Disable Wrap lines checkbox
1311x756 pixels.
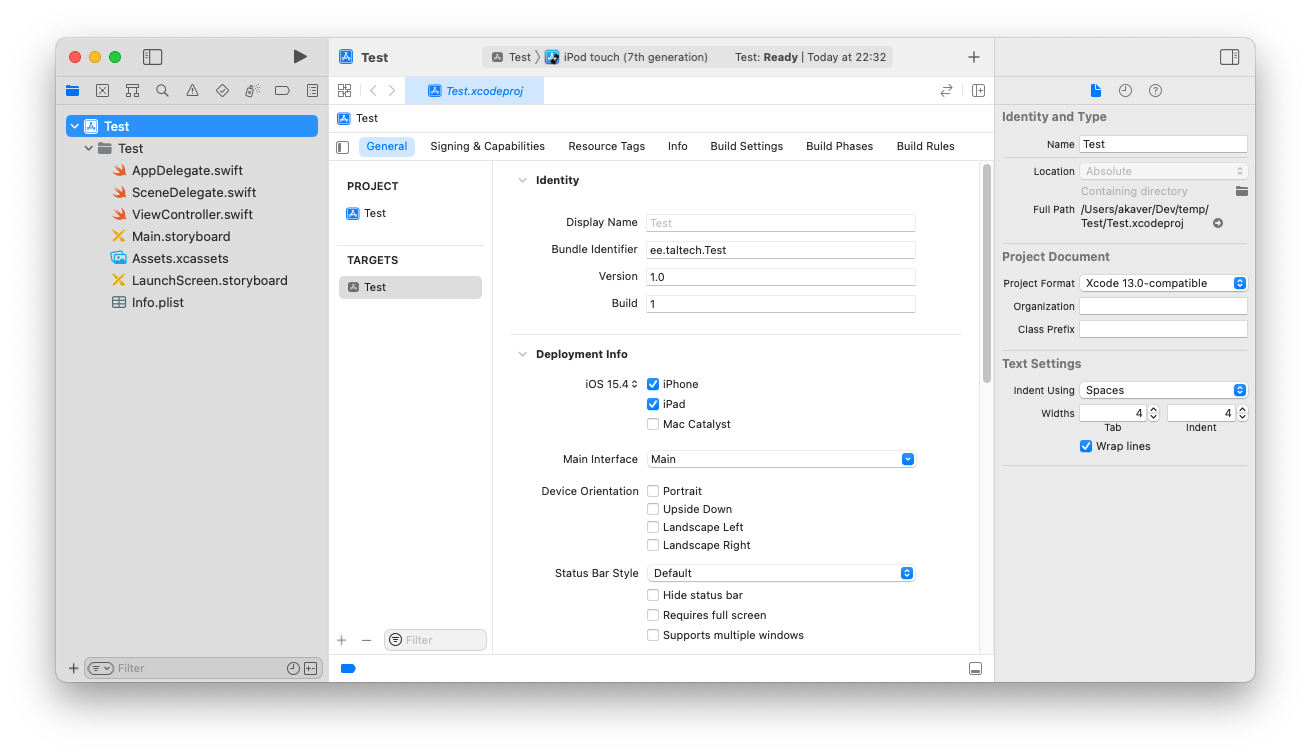(x=1086, y=446)
